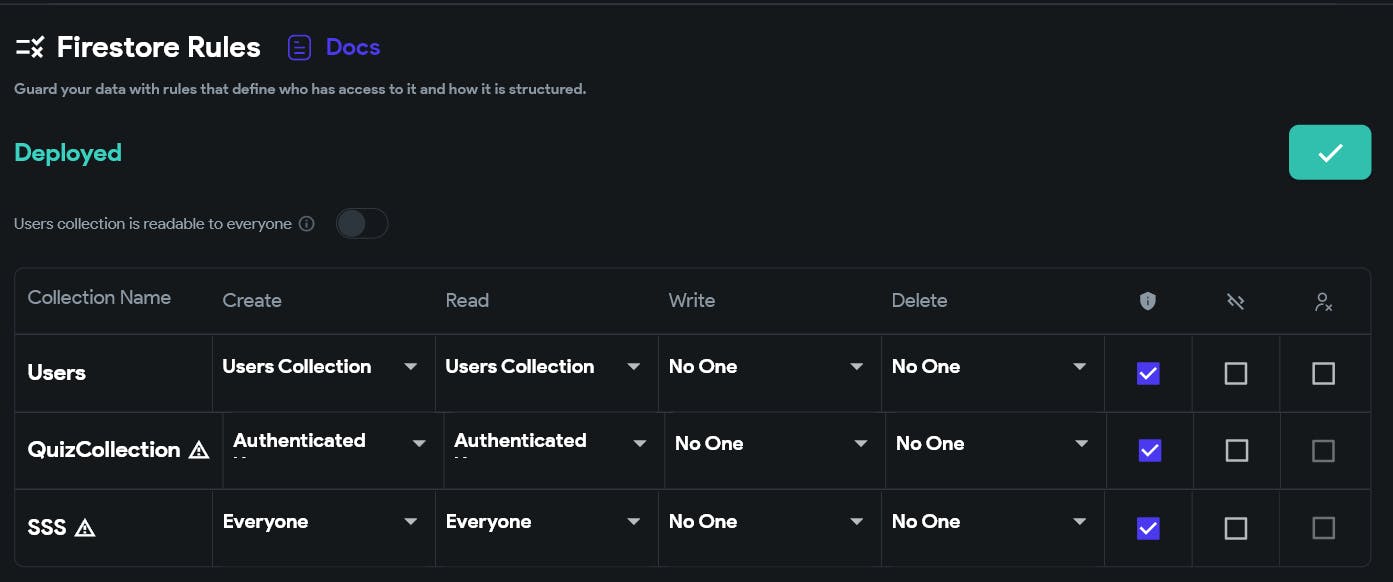This screenshot has width=1393, height=582.
Task: Uncheck the shield checkbox in the Users row
Action: pos(1148,373)
